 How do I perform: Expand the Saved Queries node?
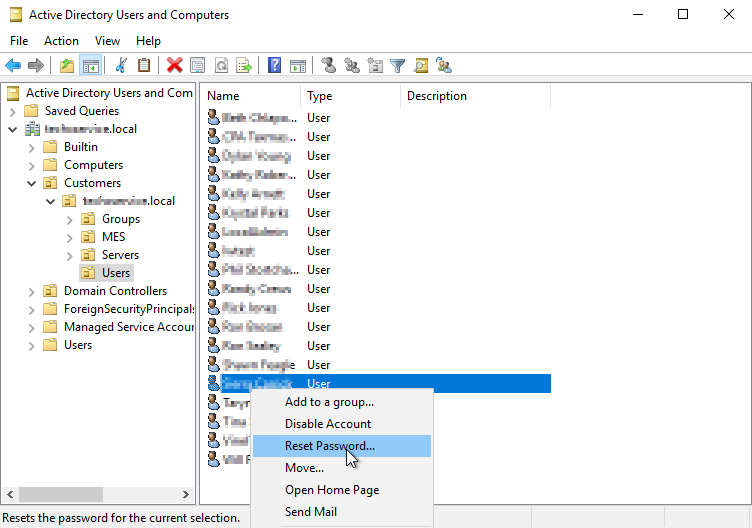click(x=13, y=112)
